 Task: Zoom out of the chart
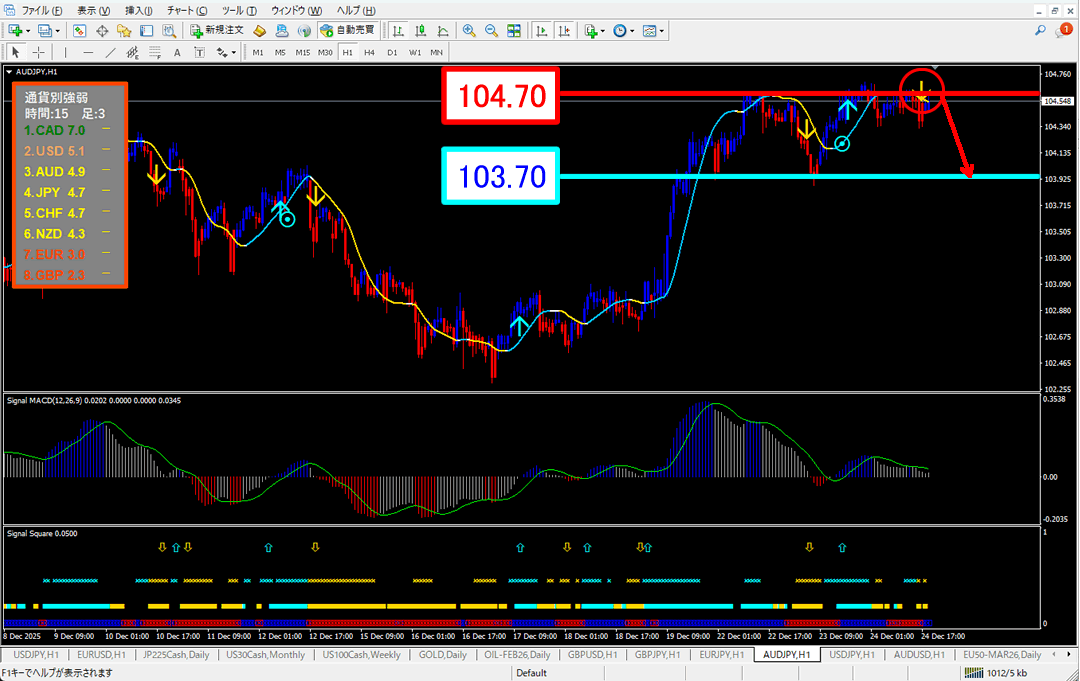pos(491,31)
